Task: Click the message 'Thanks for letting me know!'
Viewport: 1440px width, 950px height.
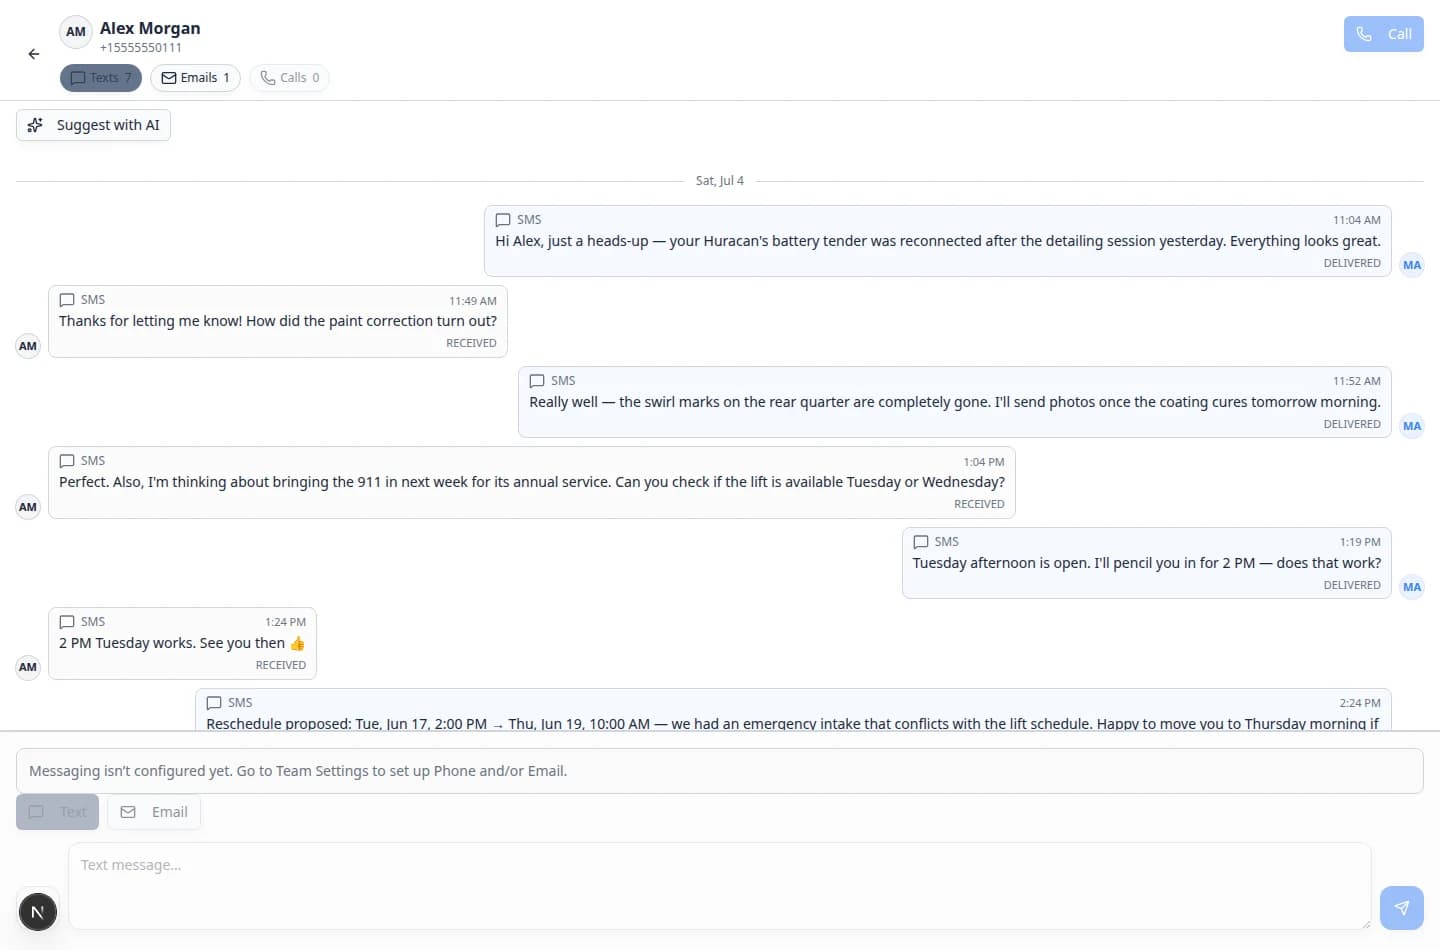Action: 278,321
